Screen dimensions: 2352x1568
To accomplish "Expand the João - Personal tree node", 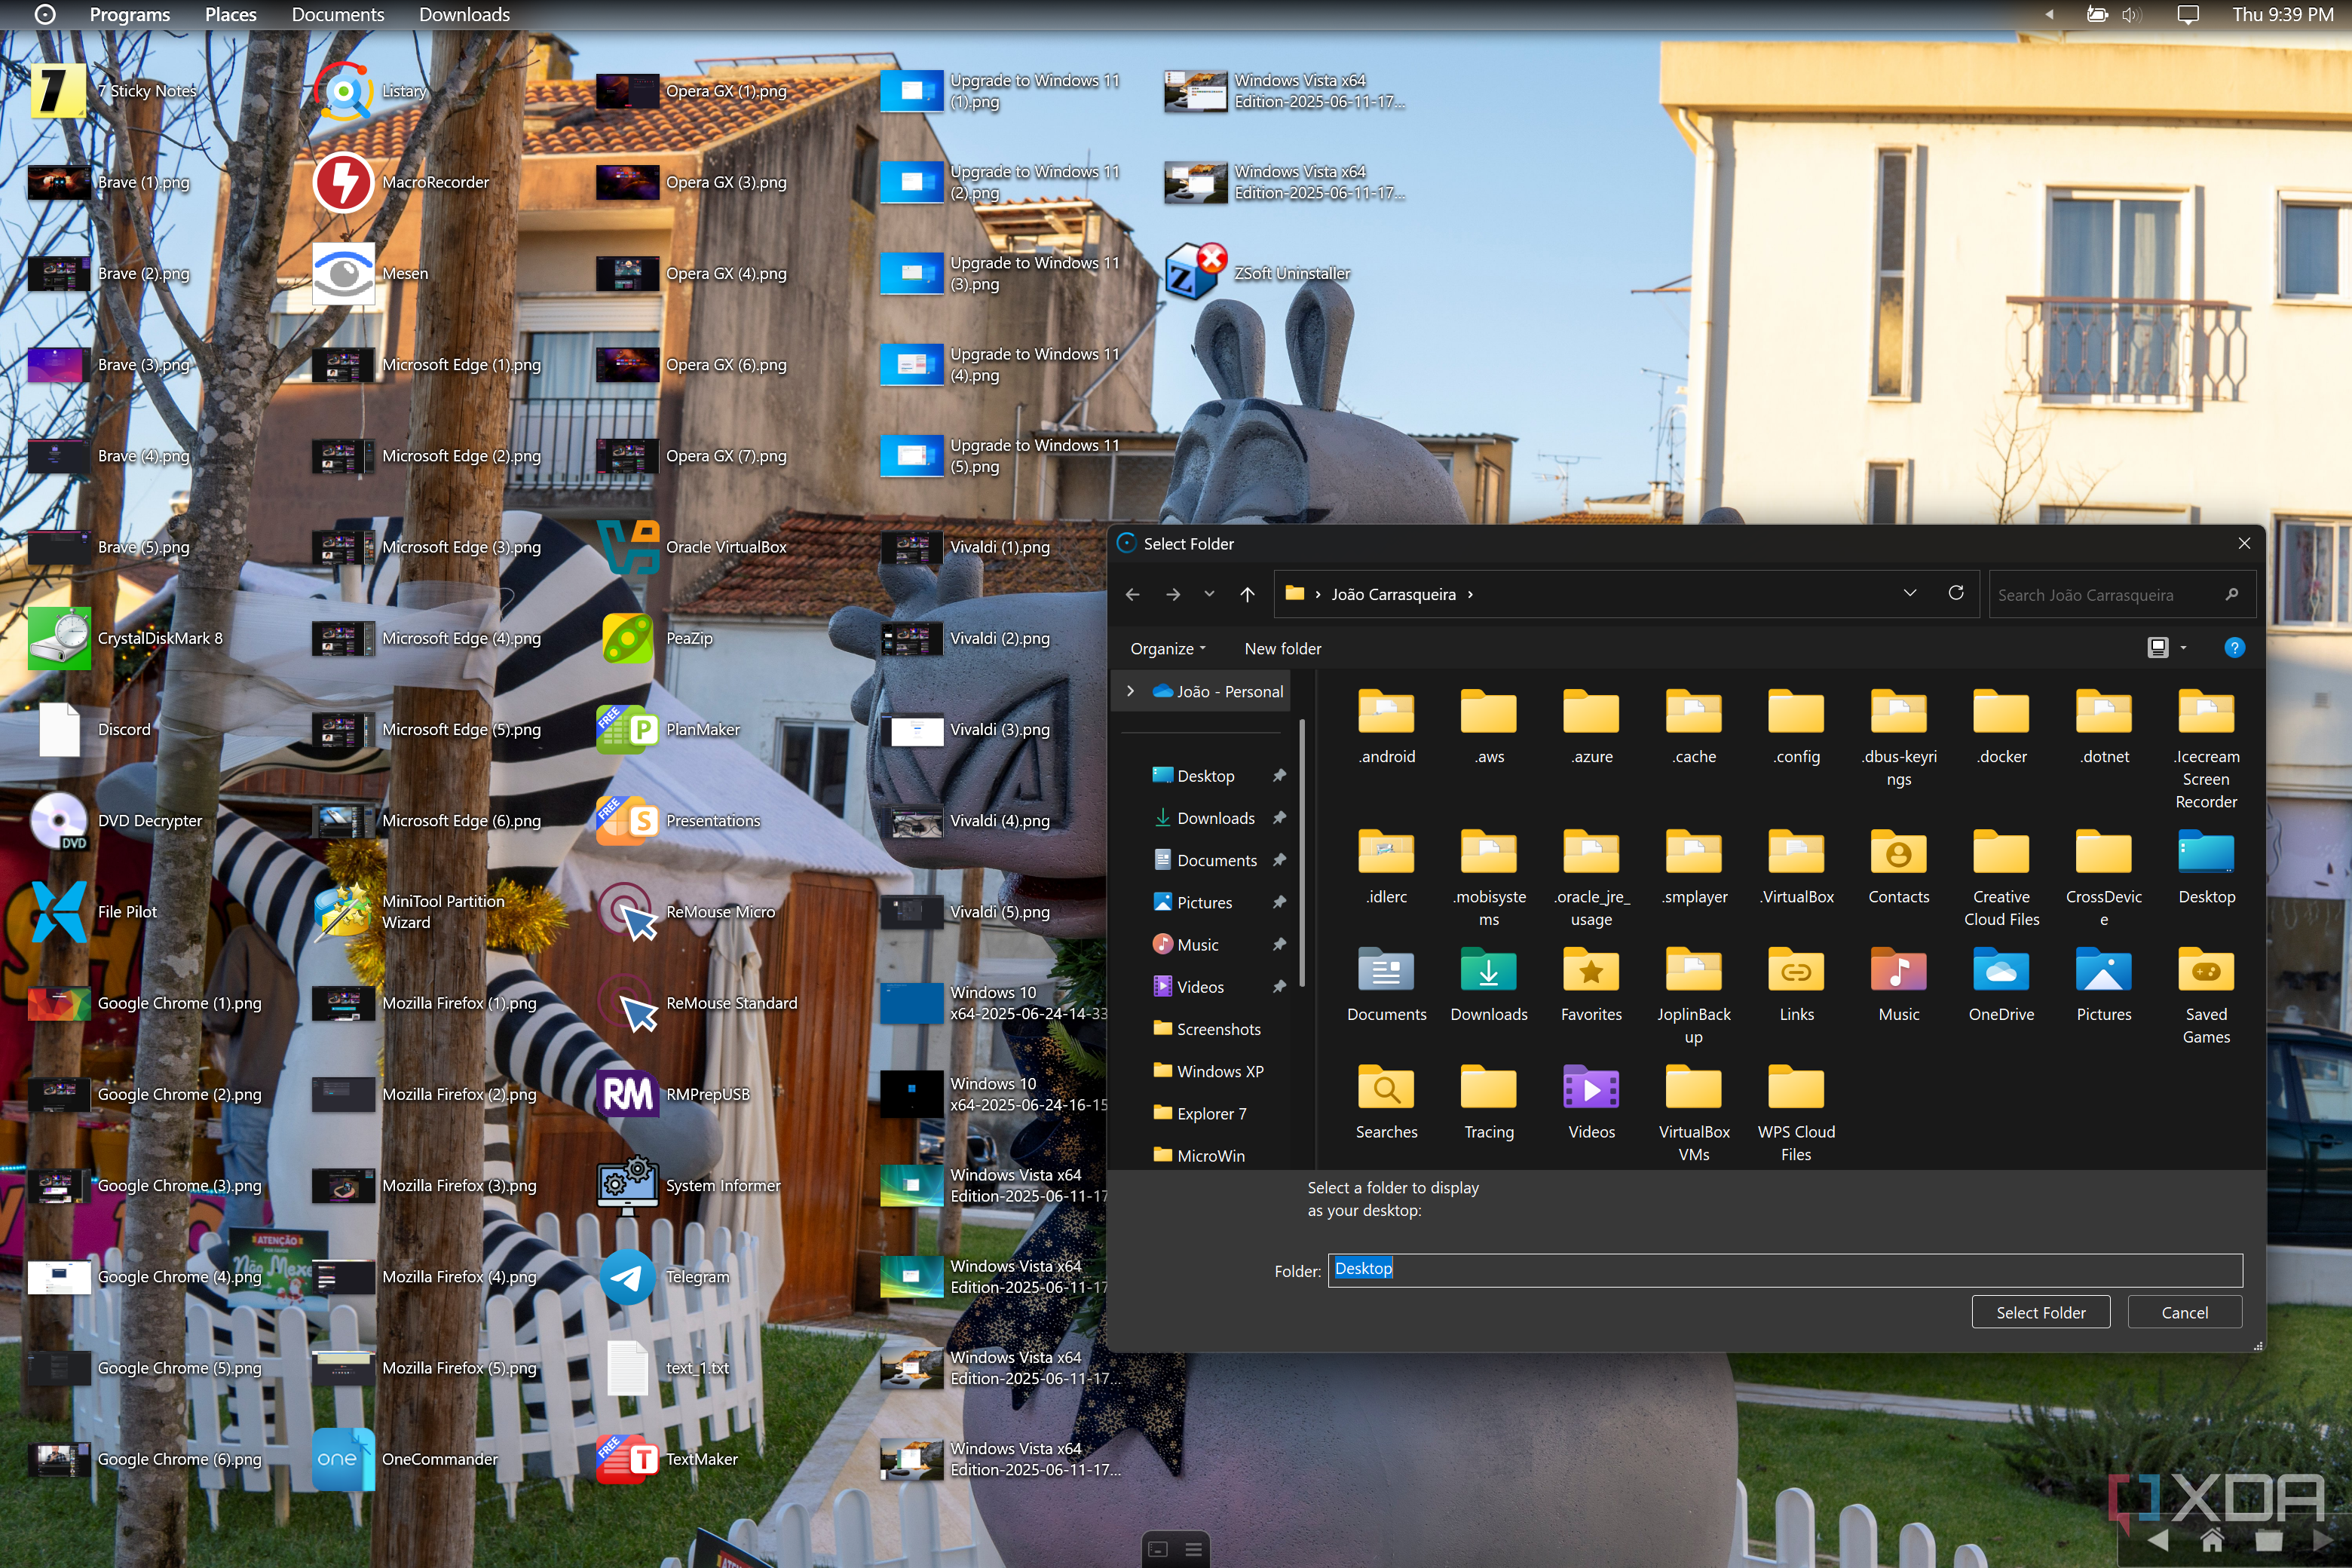I will [x=1130, y=691].
